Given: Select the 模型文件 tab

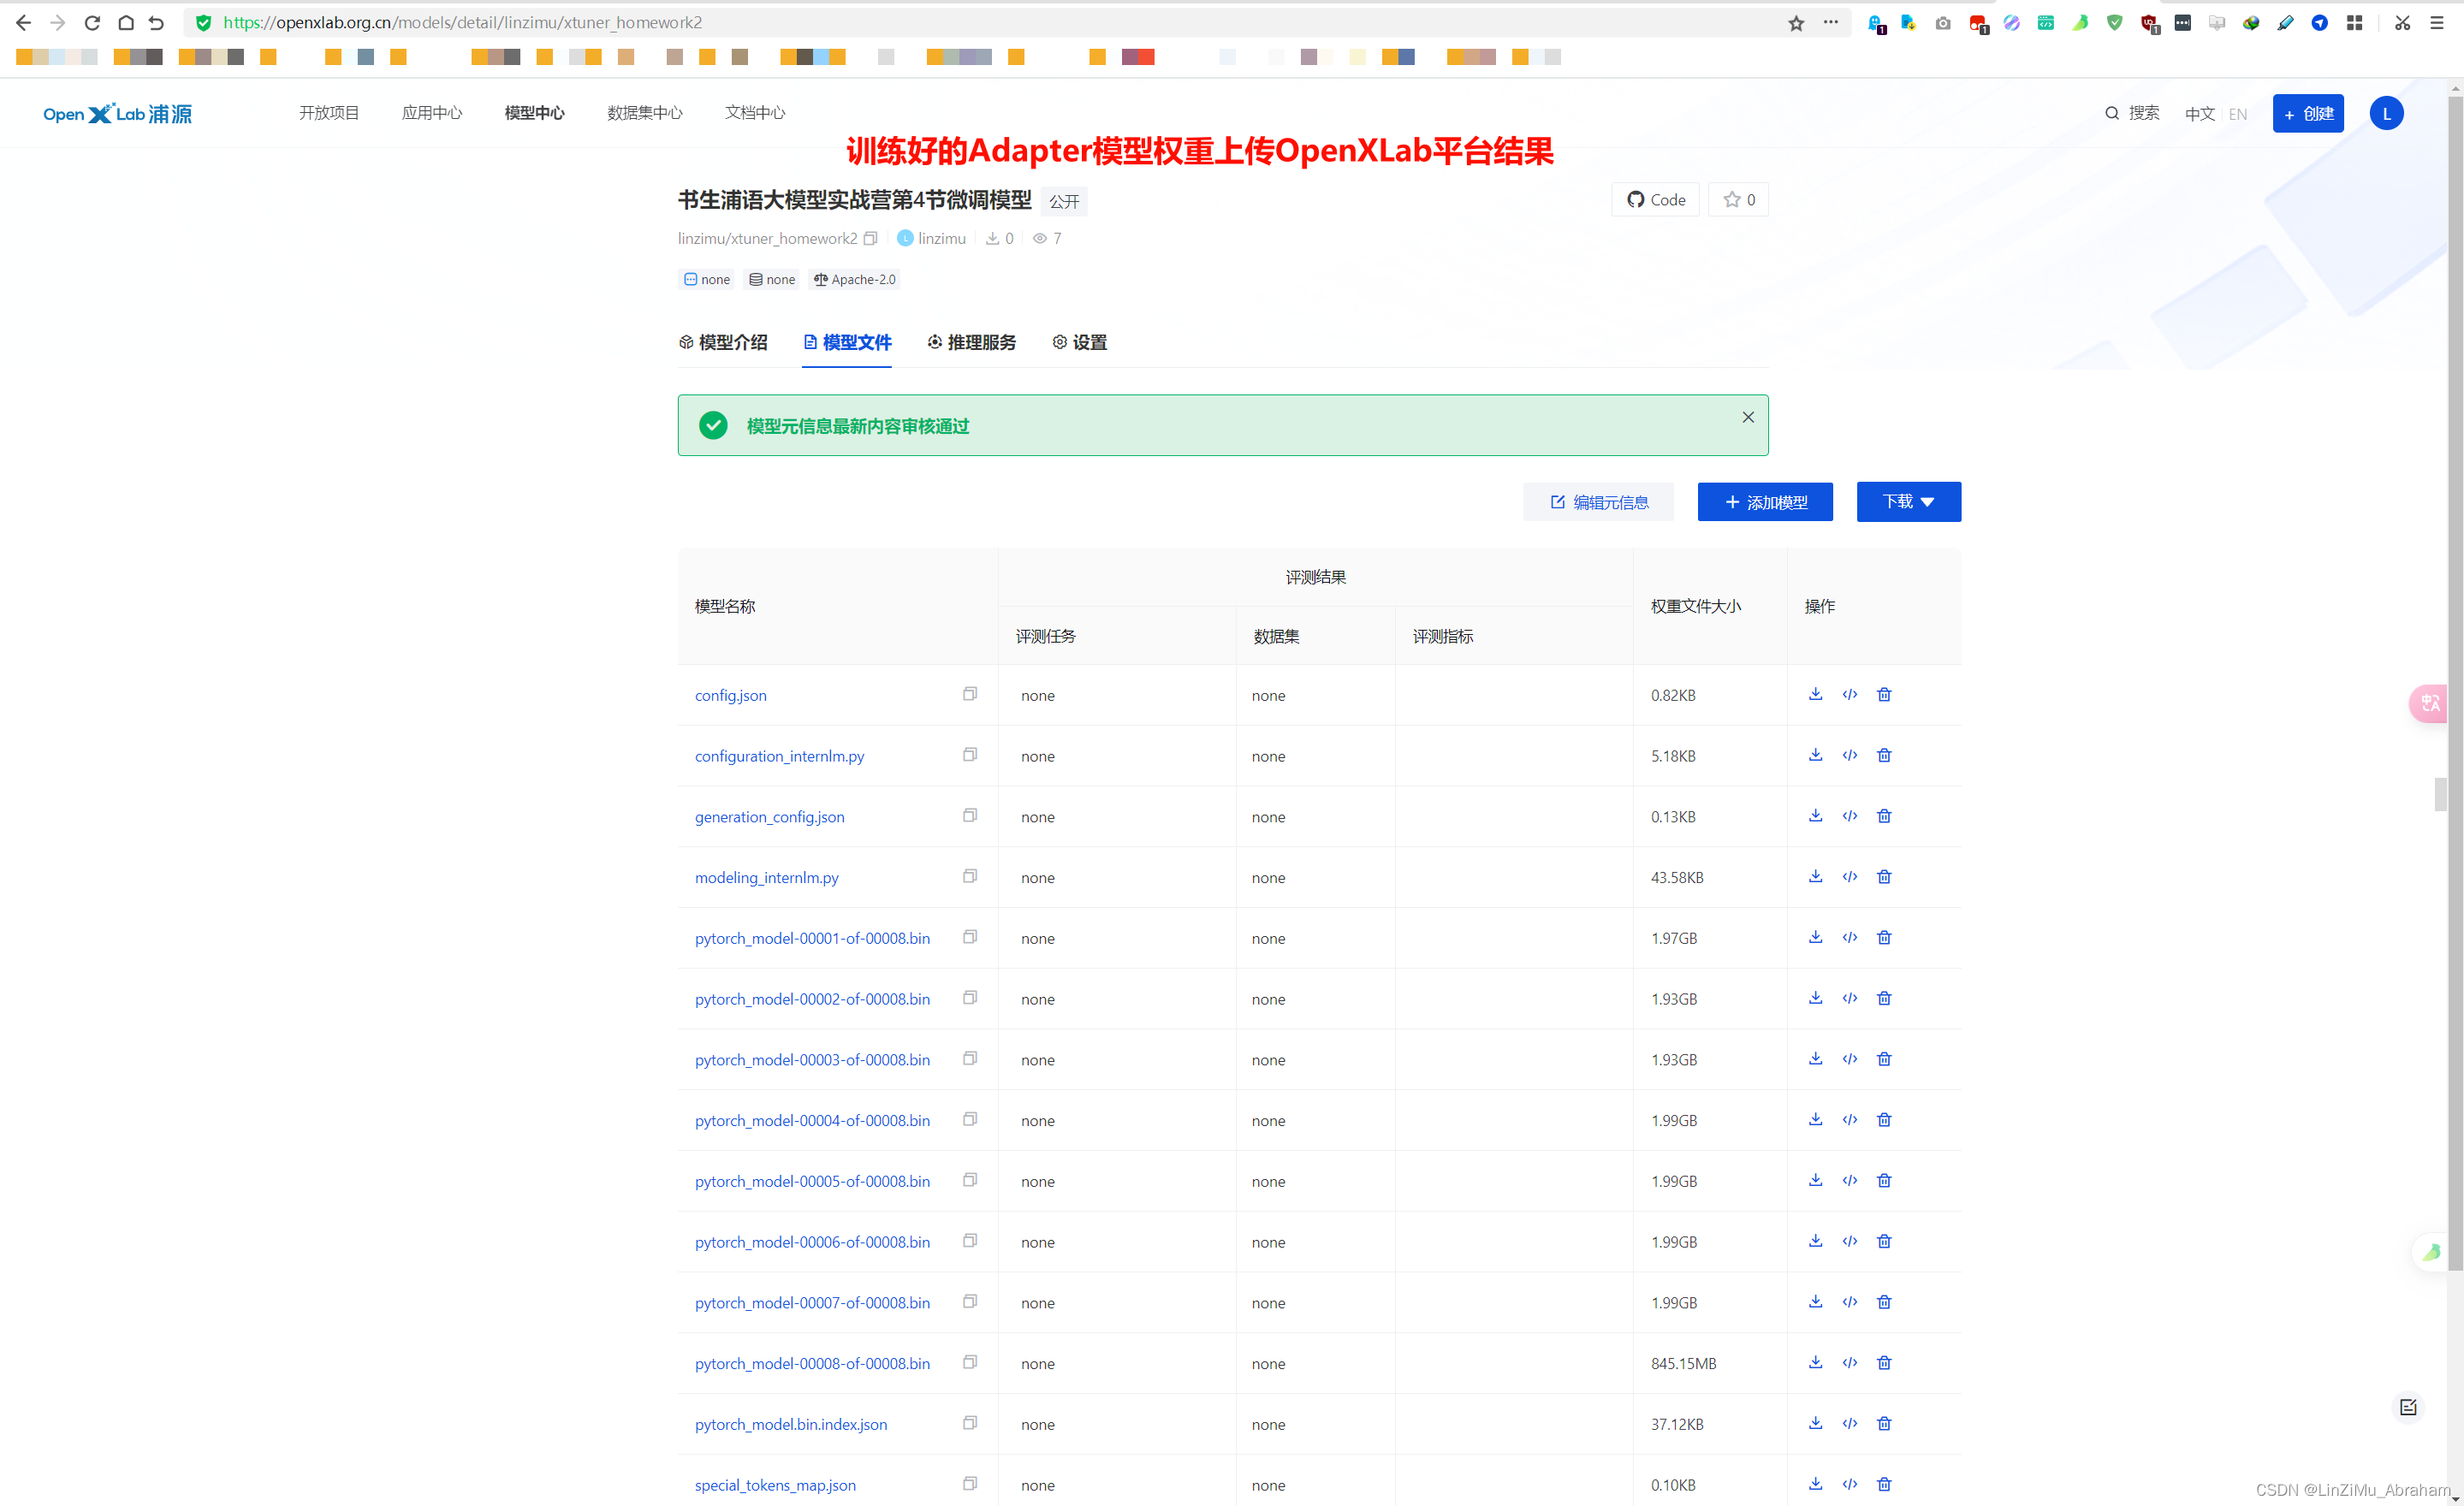Looking at the screenshot, I should click(847, 342).
